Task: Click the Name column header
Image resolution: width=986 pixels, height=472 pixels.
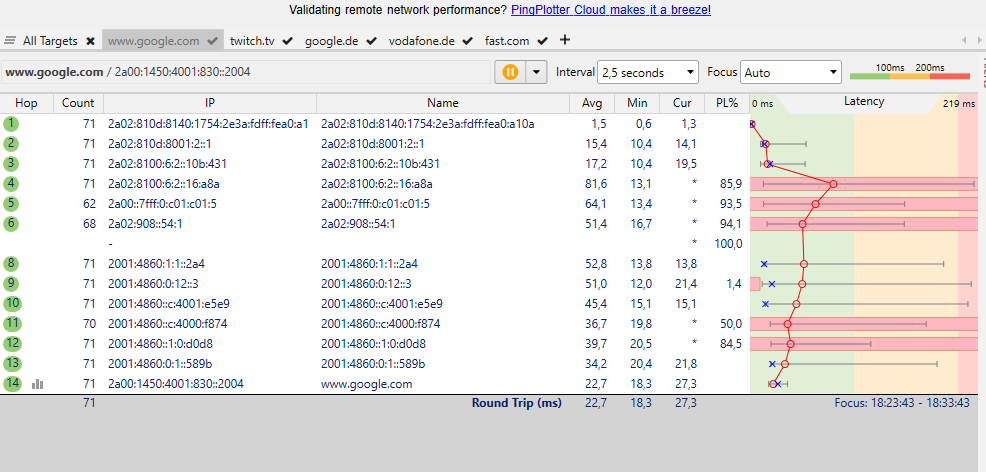Action: [443, 103]
